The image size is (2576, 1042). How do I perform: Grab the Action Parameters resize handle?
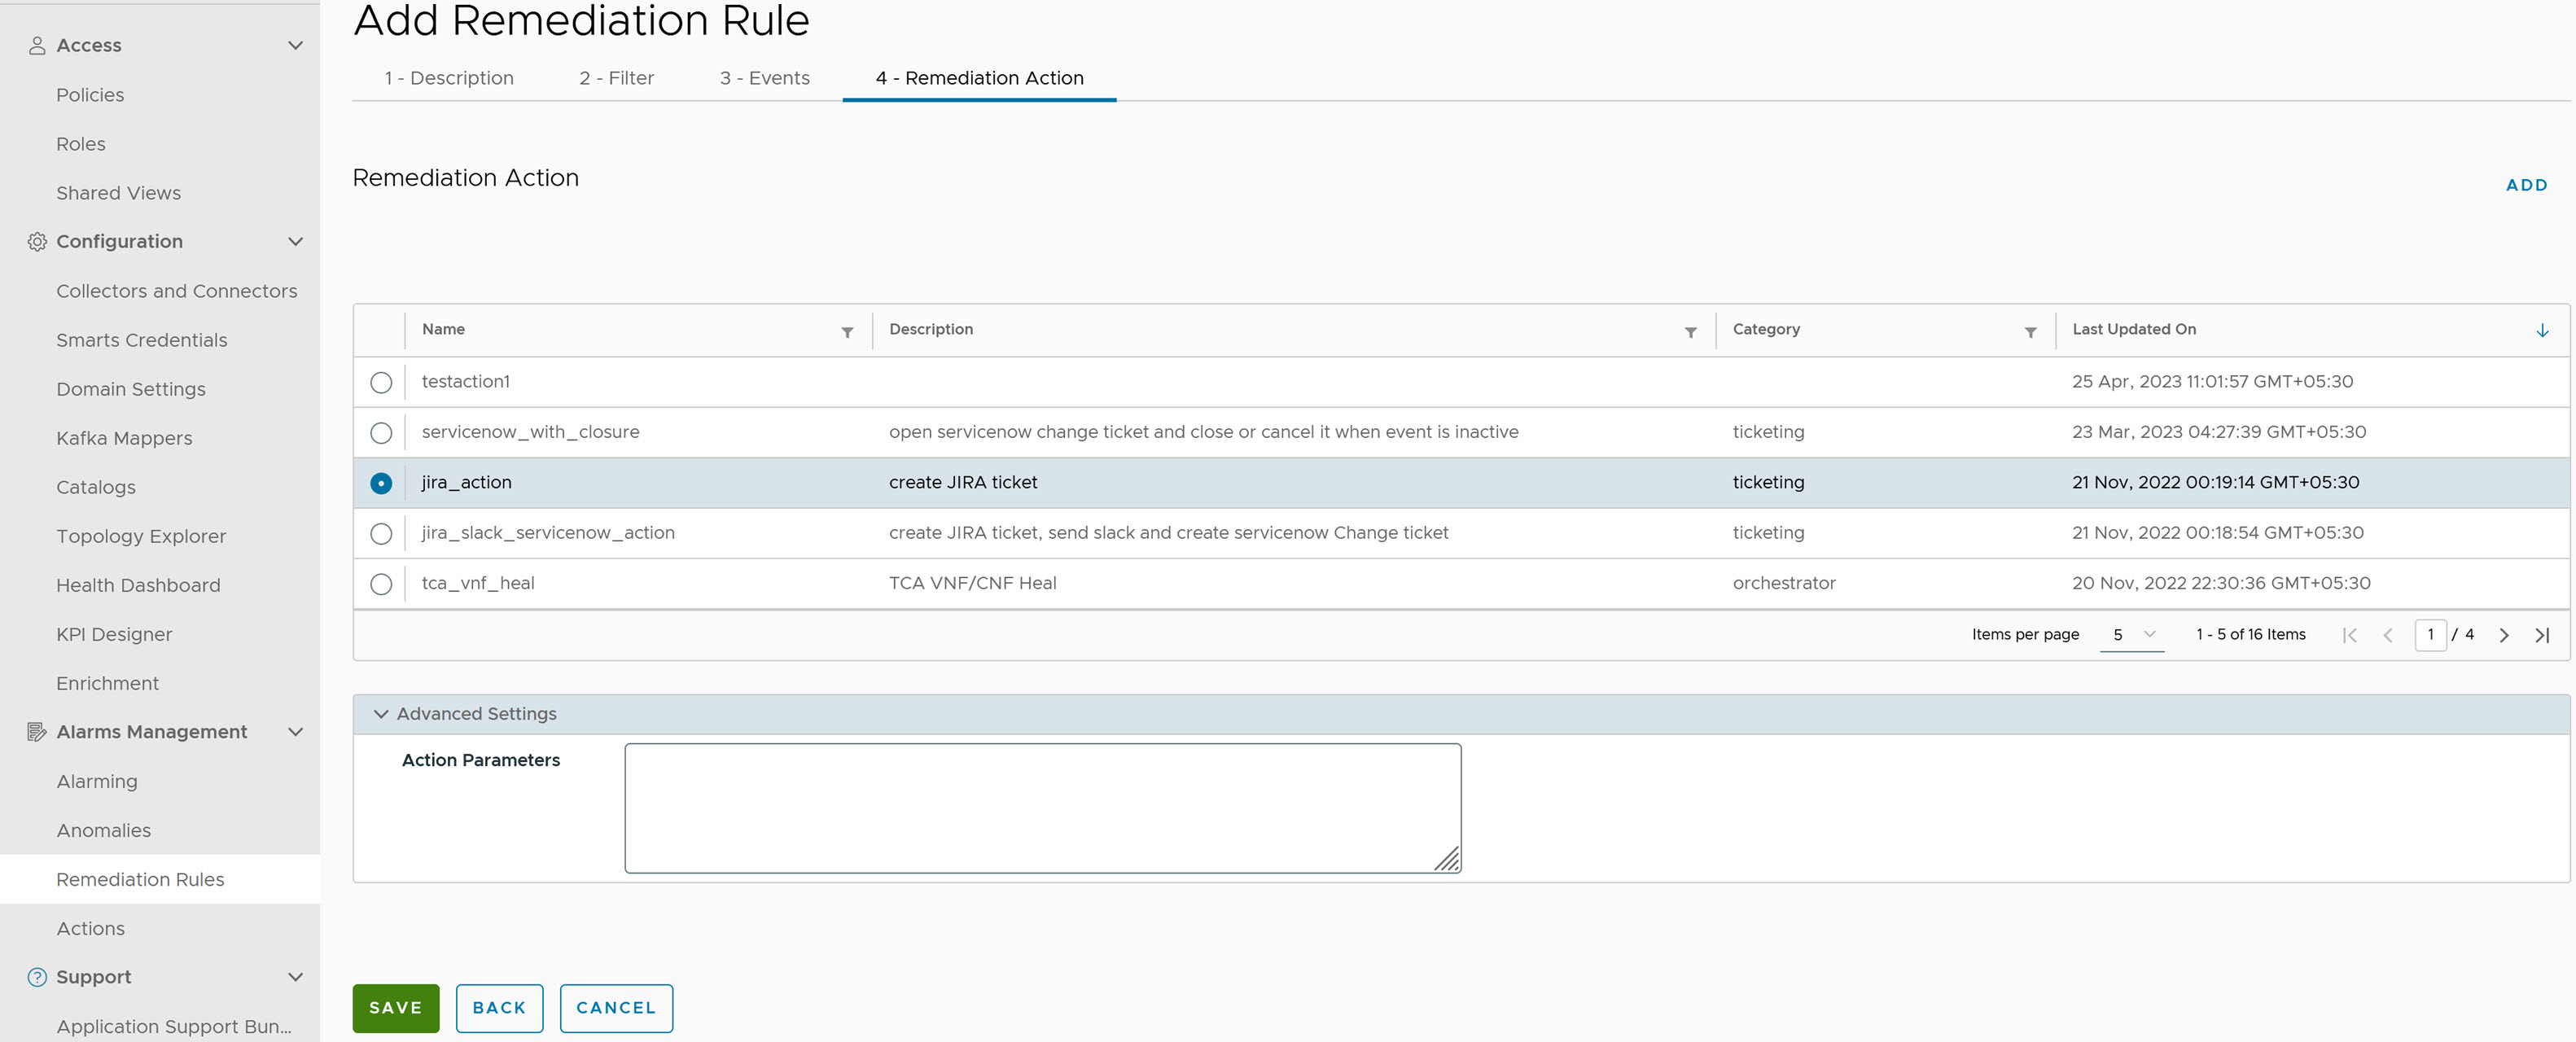pos(1447,859)
